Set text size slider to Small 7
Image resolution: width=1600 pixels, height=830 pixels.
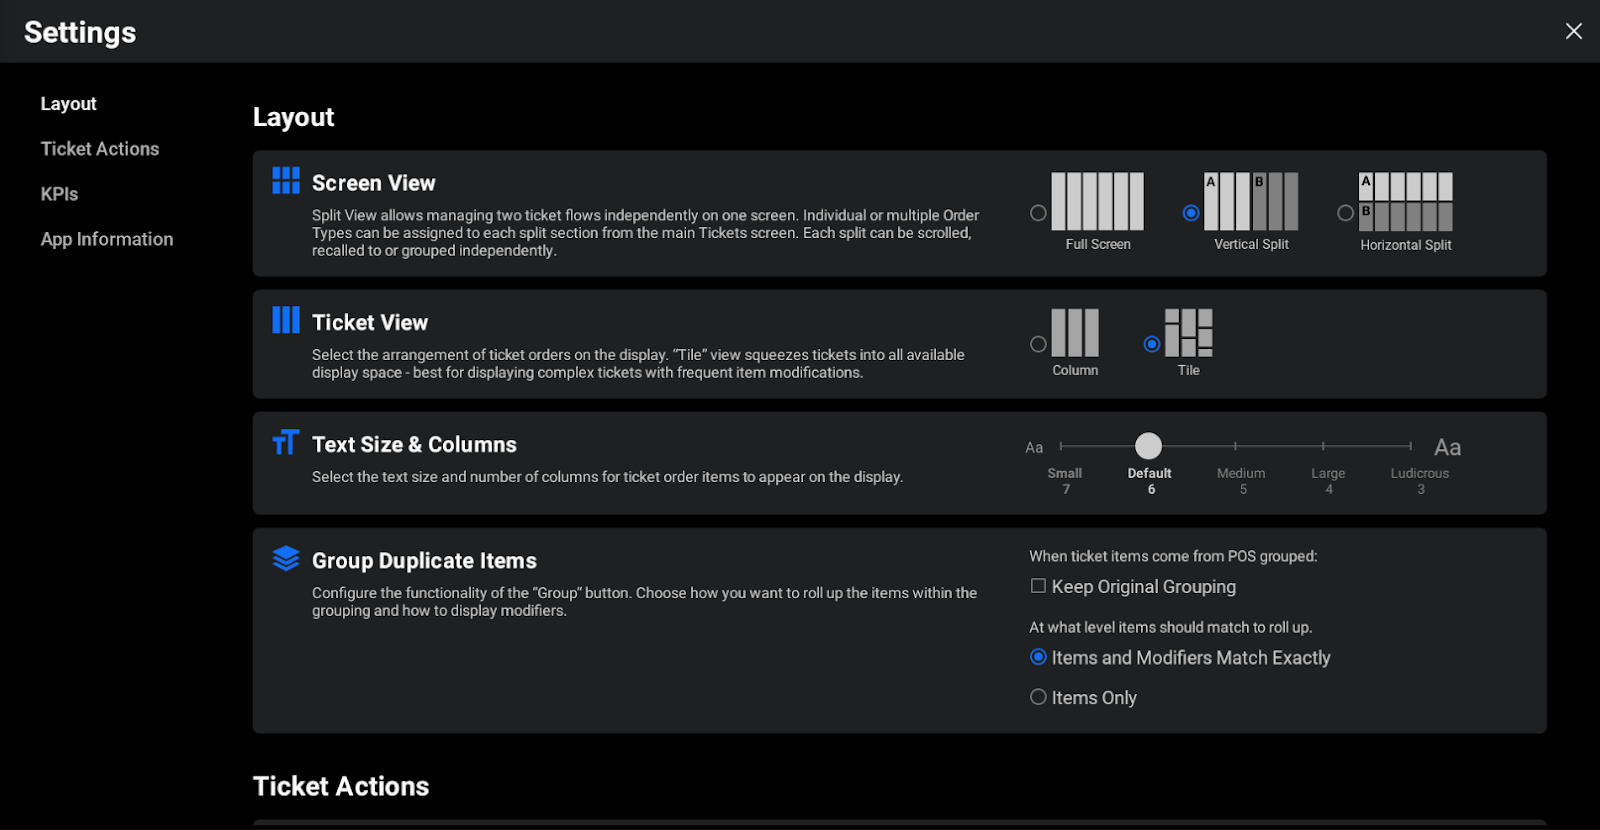[x=1062, y=446]
